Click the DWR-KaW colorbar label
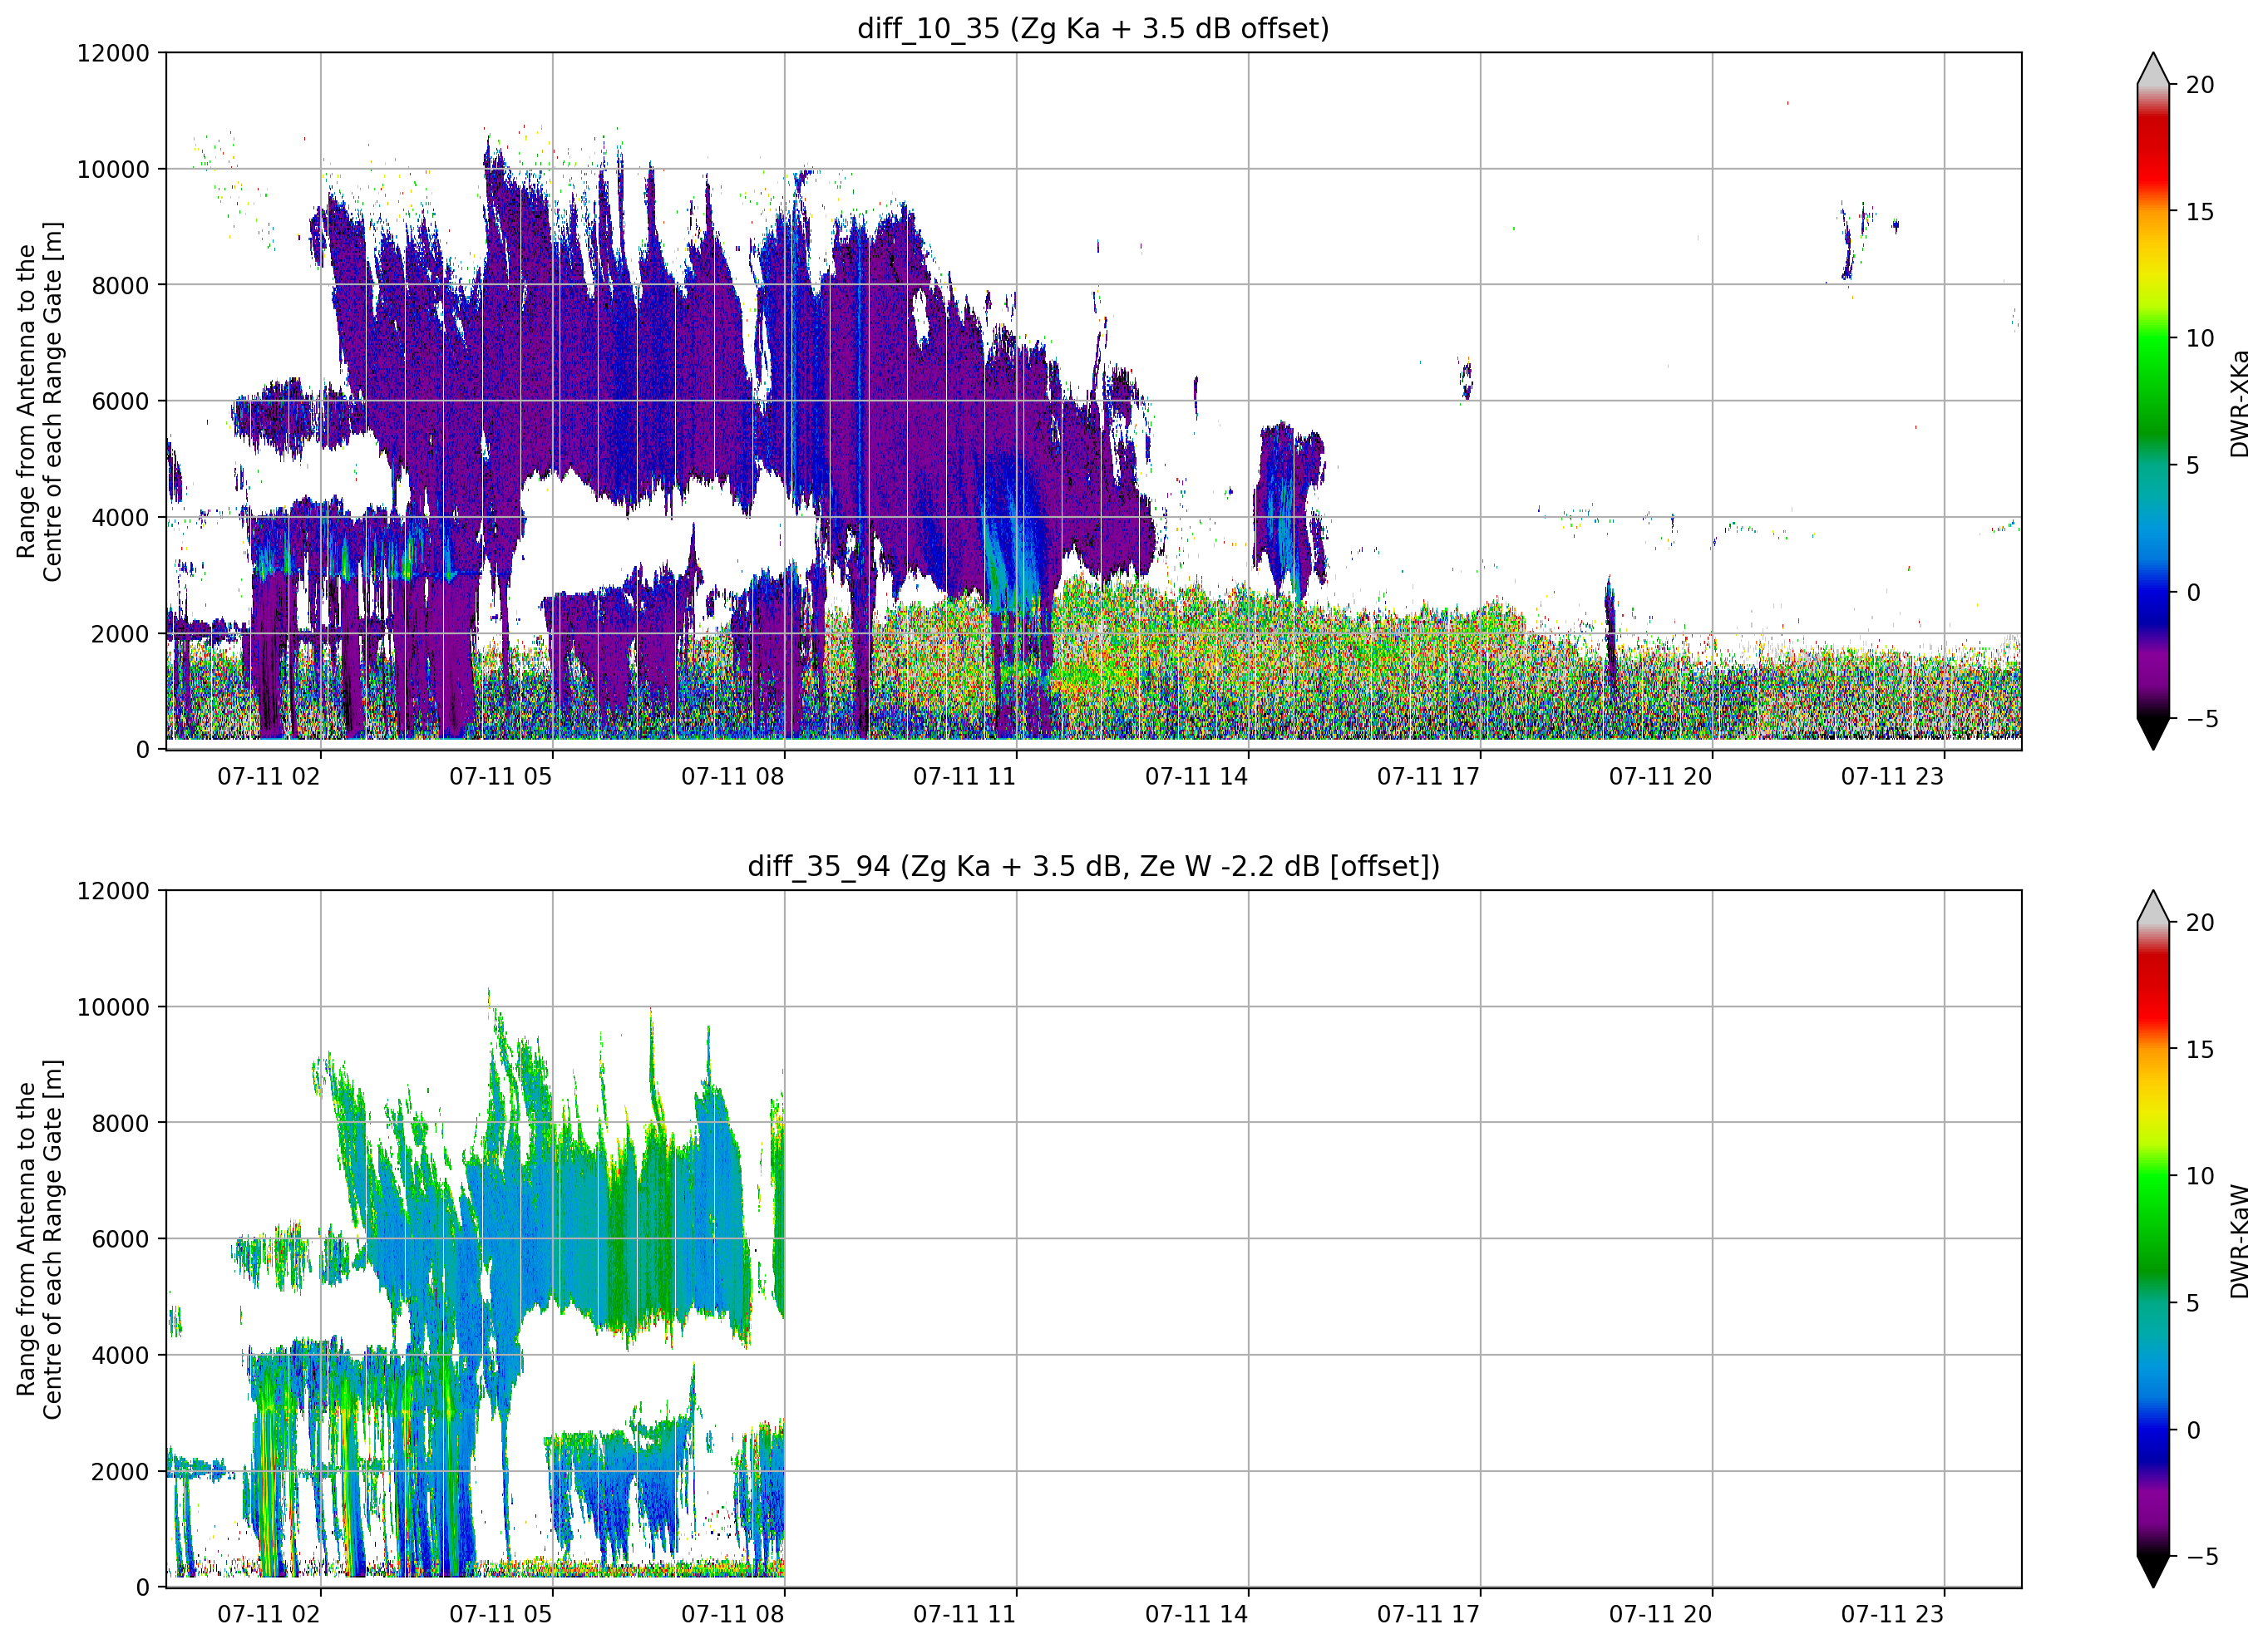This screenshot has width=2268, height=1644. 2239,1241
